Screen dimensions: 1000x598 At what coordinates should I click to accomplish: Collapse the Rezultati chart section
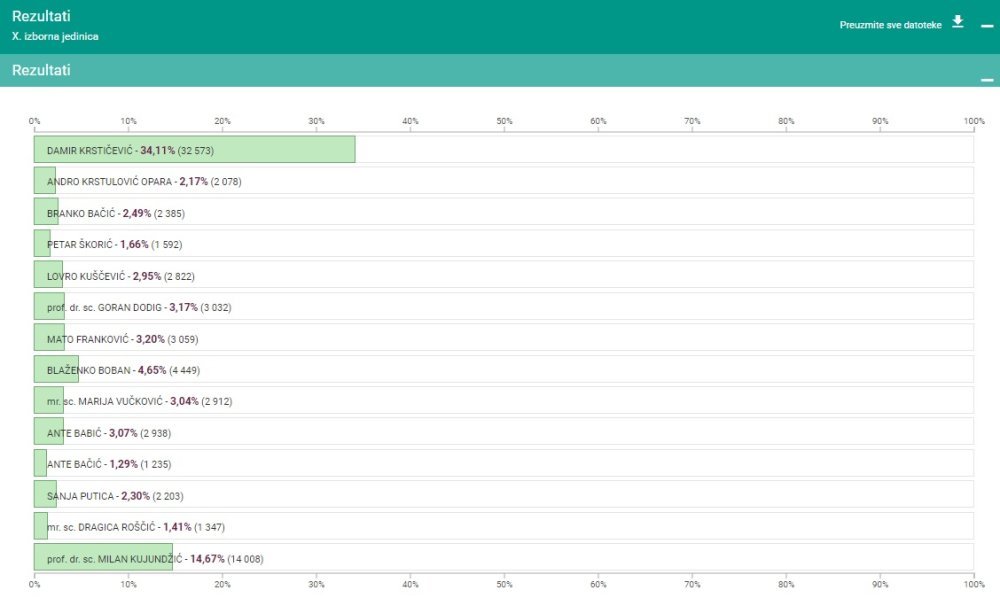(987, 80)
